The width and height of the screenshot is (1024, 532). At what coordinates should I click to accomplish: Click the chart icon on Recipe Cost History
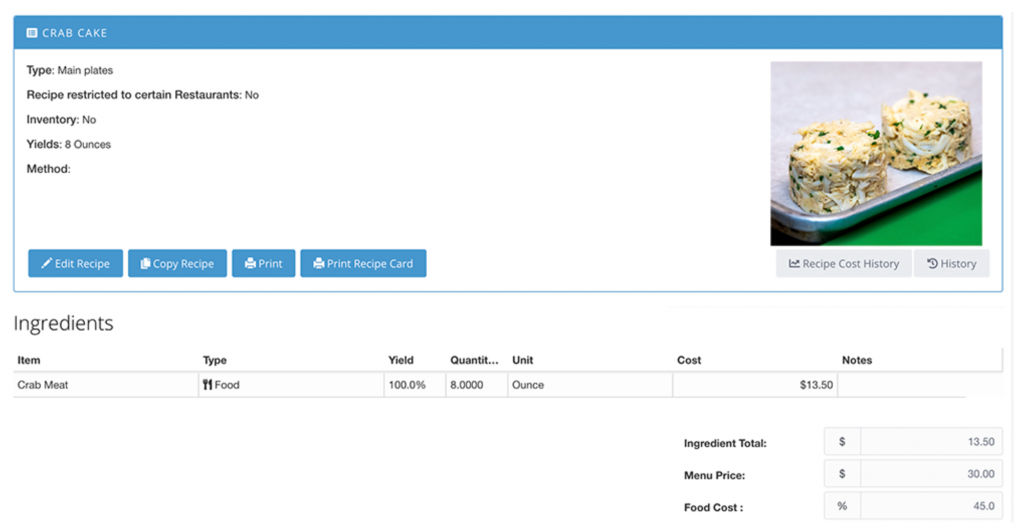(794, 264)
